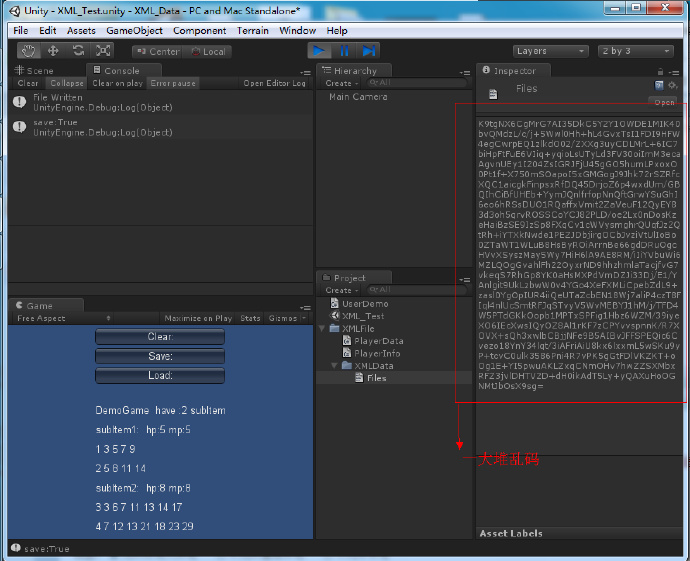Toggle pivot mode Center button
This screenshot has width=690, height=561.
[158, 52]
